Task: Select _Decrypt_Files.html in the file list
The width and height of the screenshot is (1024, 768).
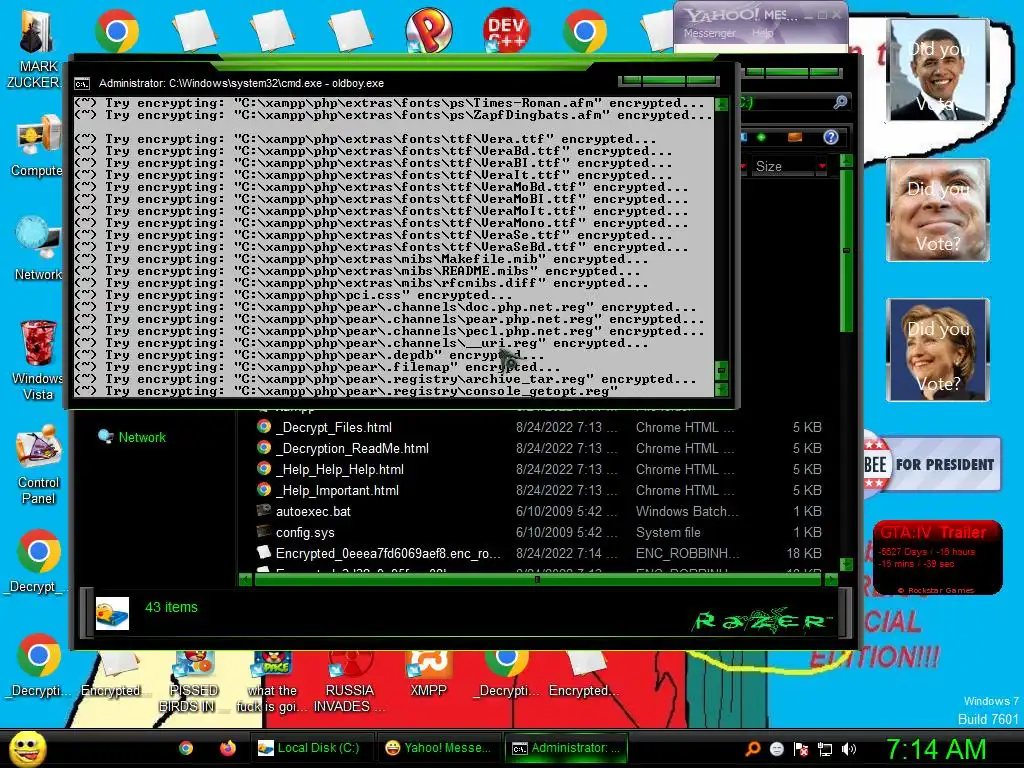Action: tap(539, 427)
